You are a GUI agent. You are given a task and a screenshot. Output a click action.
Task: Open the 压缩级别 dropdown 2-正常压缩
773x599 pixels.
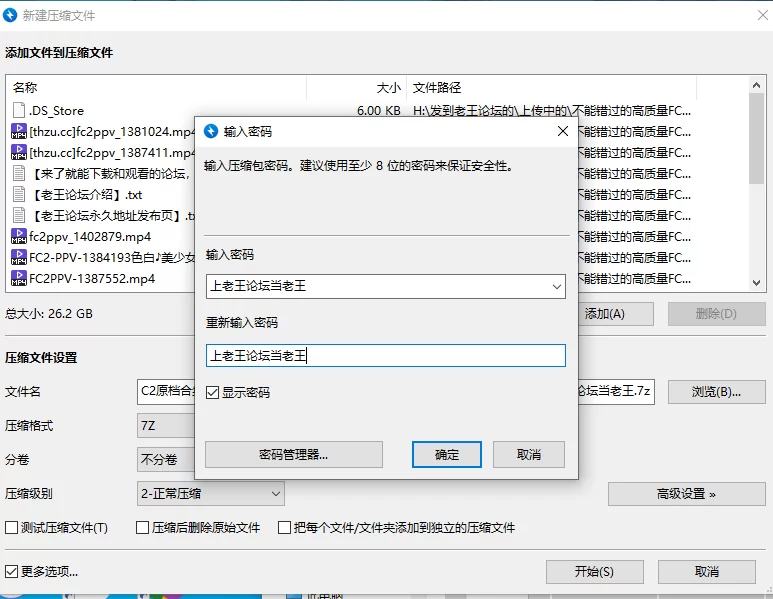click(211, 493)
